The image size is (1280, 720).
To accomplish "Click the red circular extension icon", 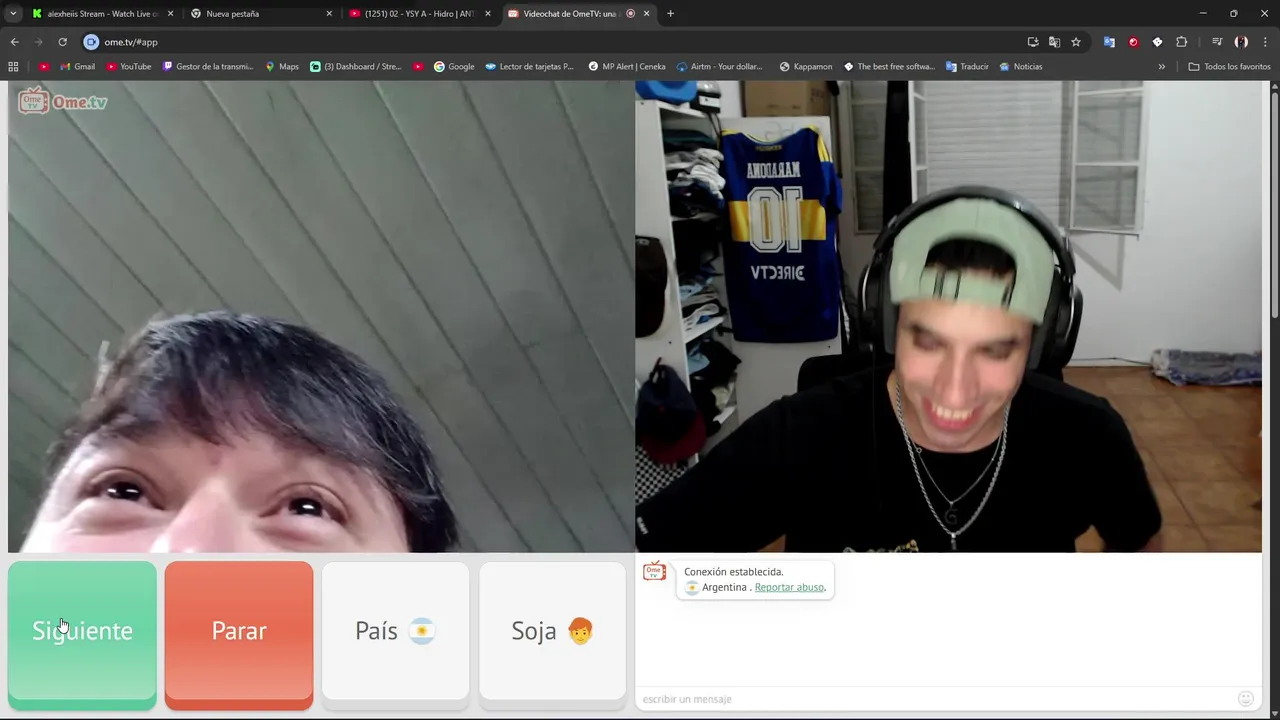I will [1133, 42].
